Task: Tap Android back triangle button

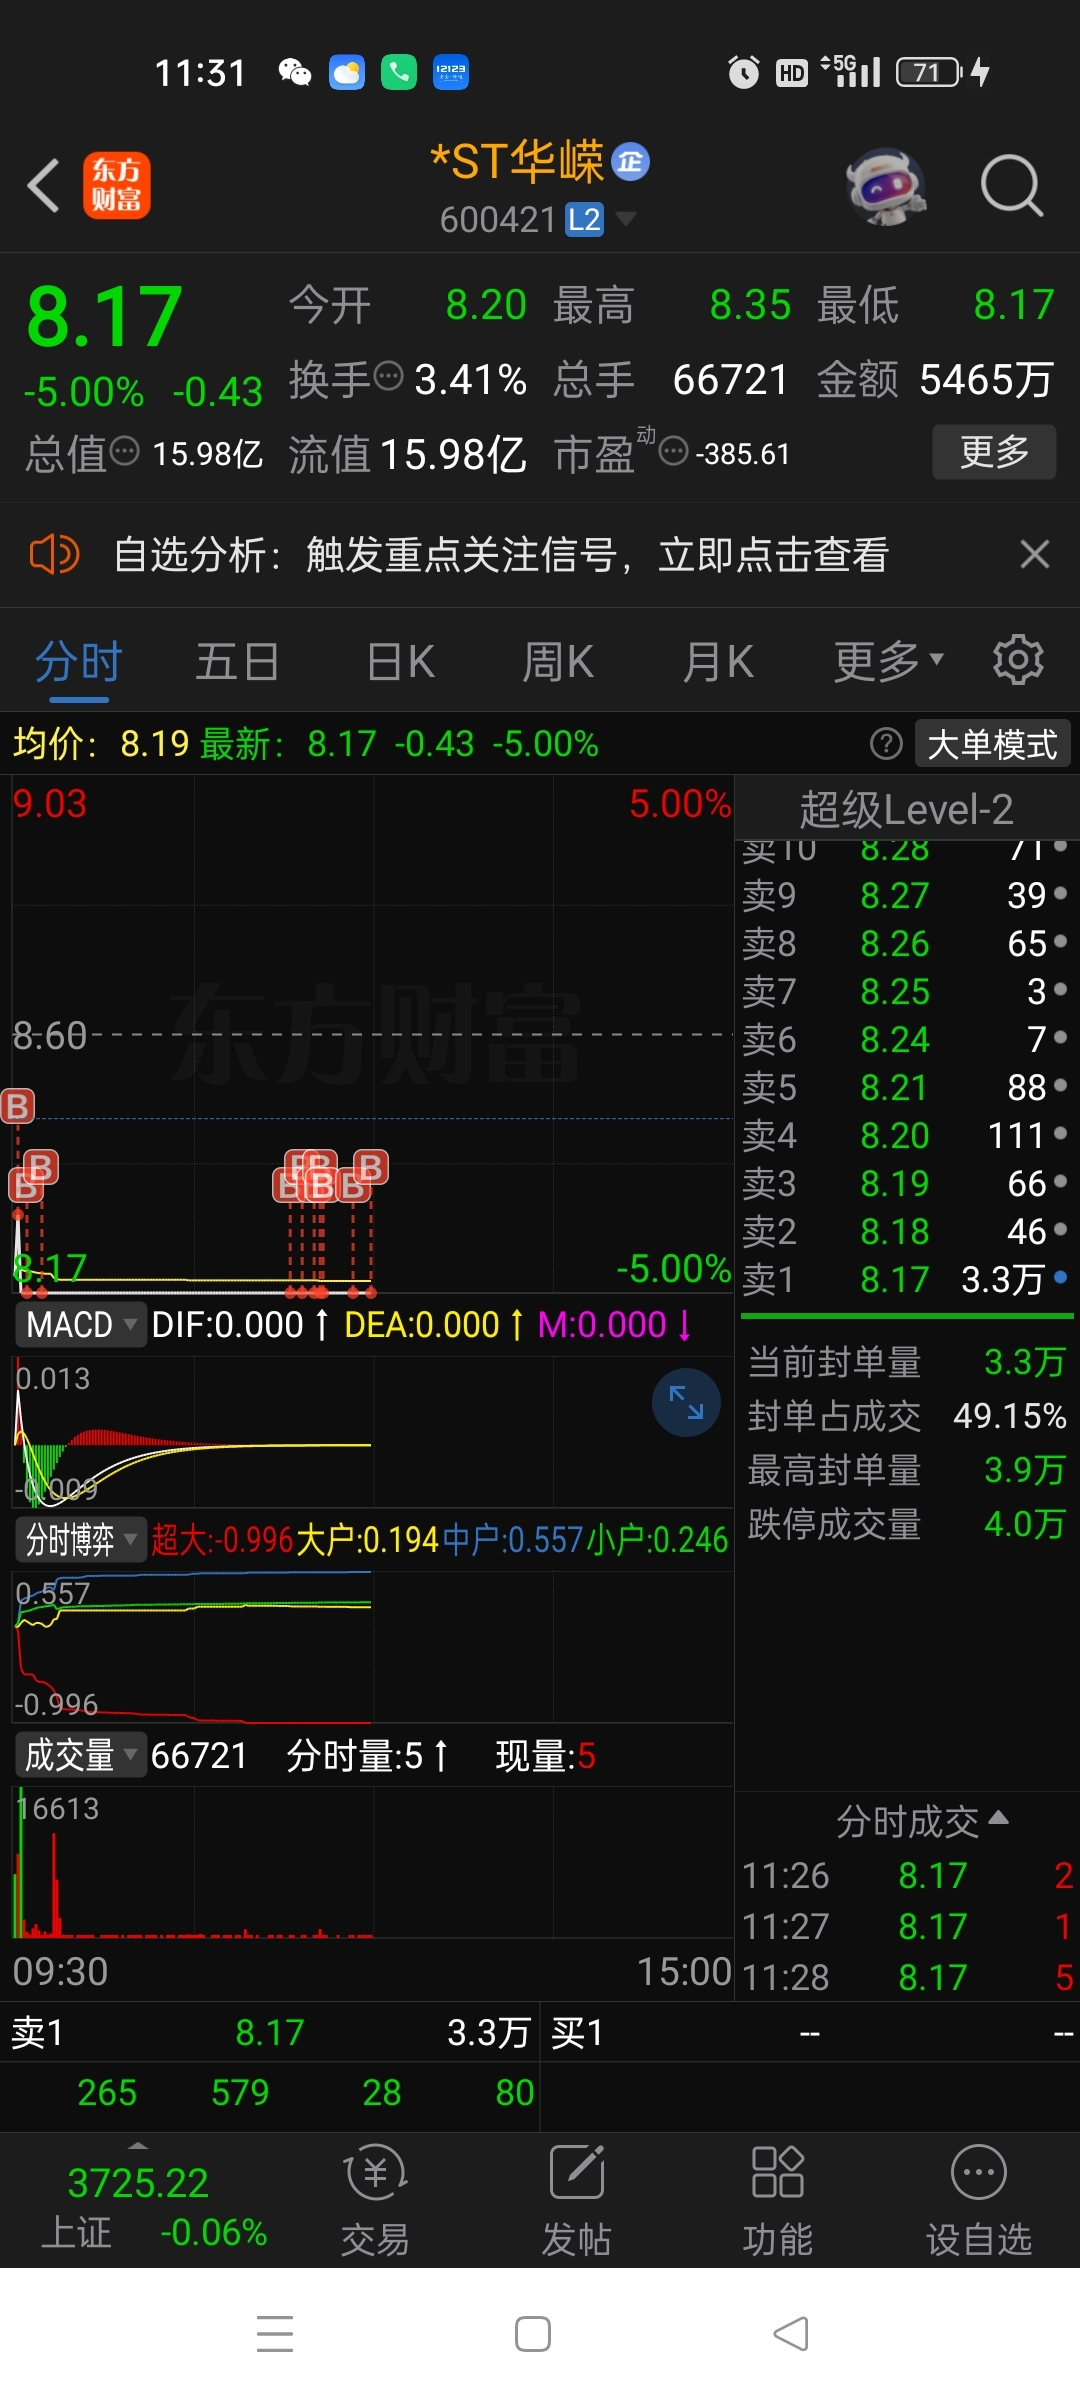Action: tap(791, 2334)
